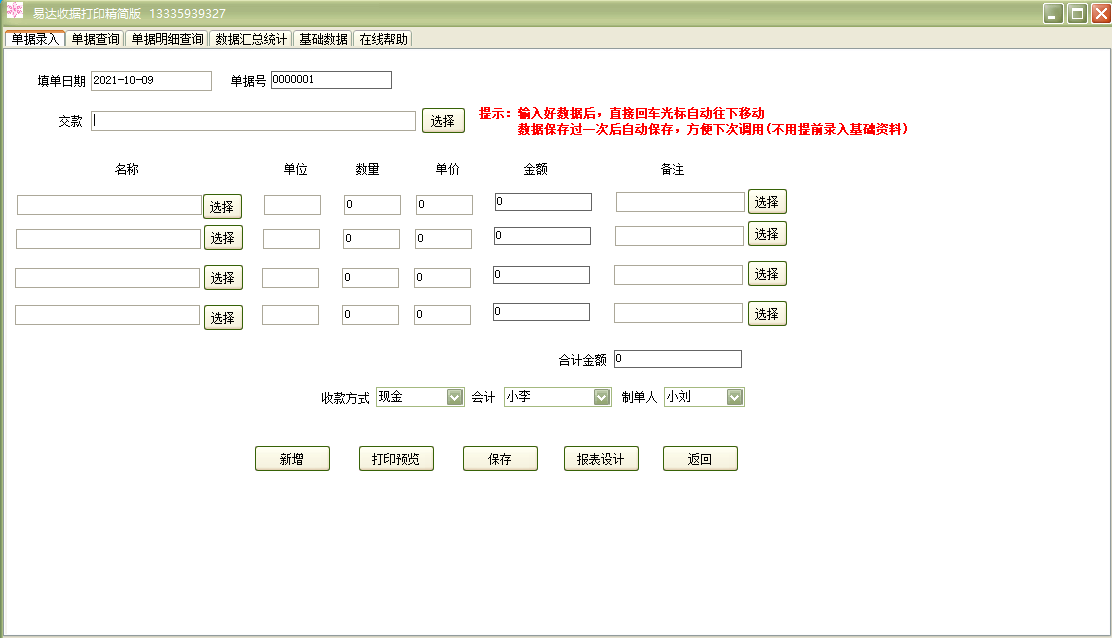1112x638 pixels.
Task: Expand the 收款方式 dropdown arrow
Action: point(455,398)
